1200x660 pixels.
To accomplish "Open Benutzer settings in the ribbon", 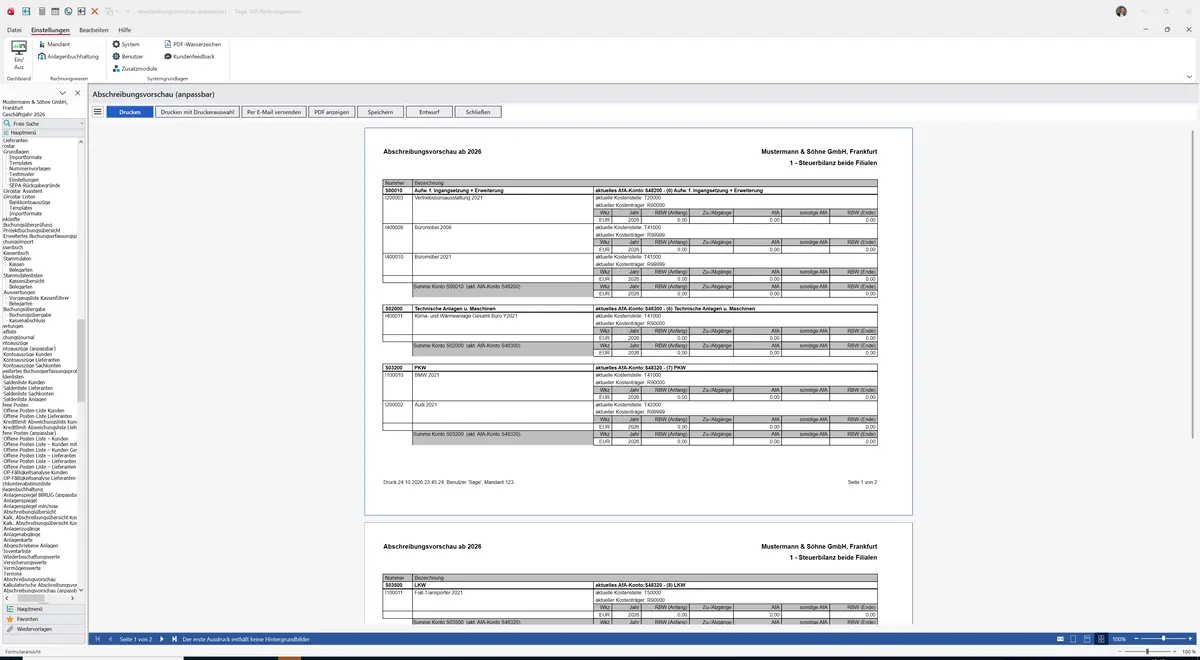I will pyautogui.click(x=128, y=57).
